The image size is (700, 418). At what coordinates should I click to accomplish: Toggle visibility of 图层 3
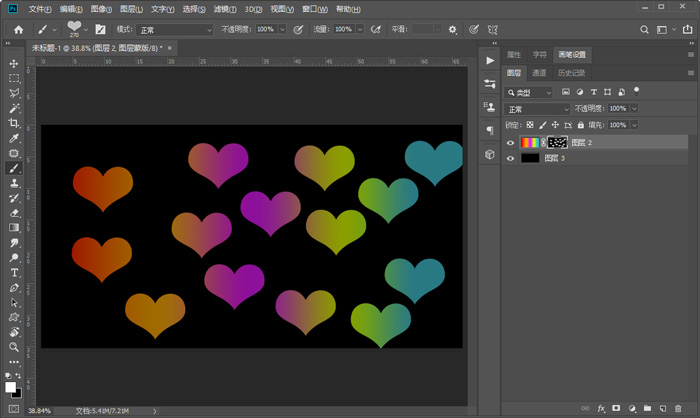pyautogui.click(x=511, y=158)
